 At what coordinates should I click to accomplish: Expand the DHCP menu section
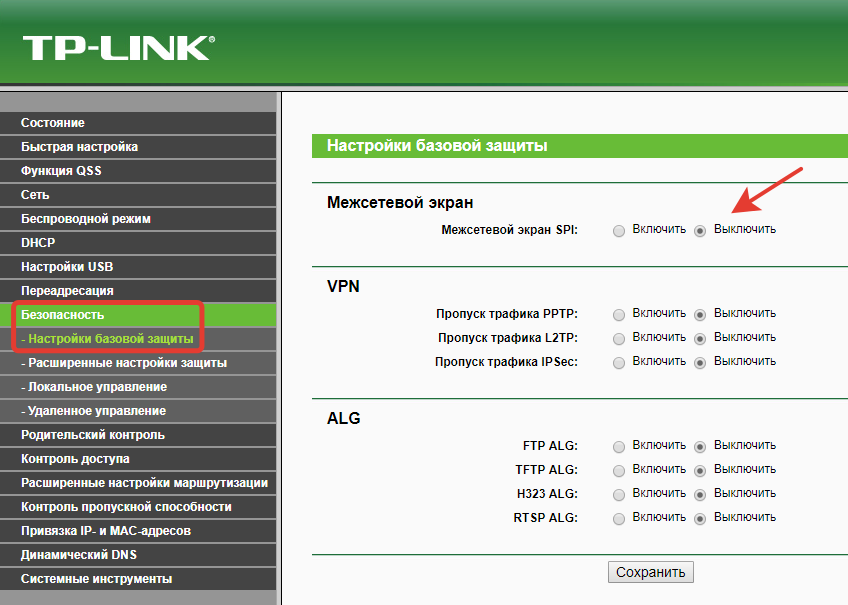[x=38, y=243]
